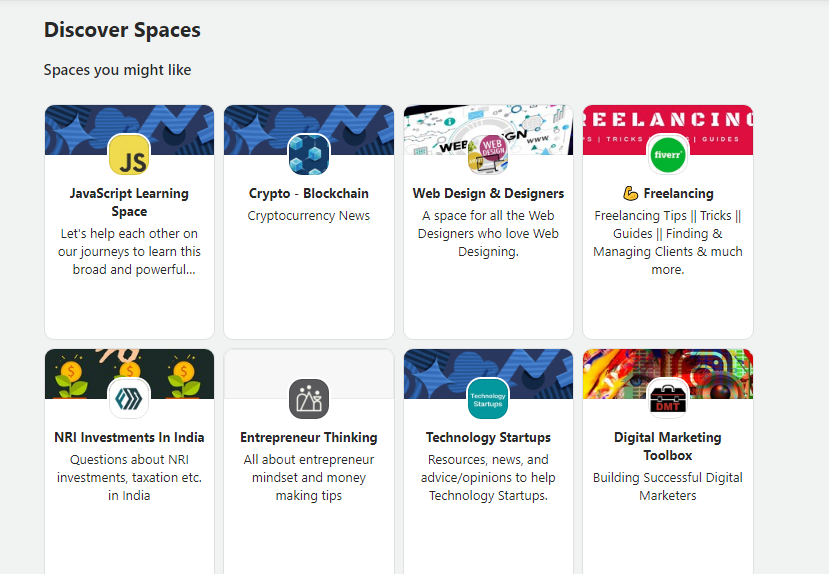Open the DMT toolbox icon
Image resolution: width=829 pixels, height=574 pixels.
click(668, 399)
